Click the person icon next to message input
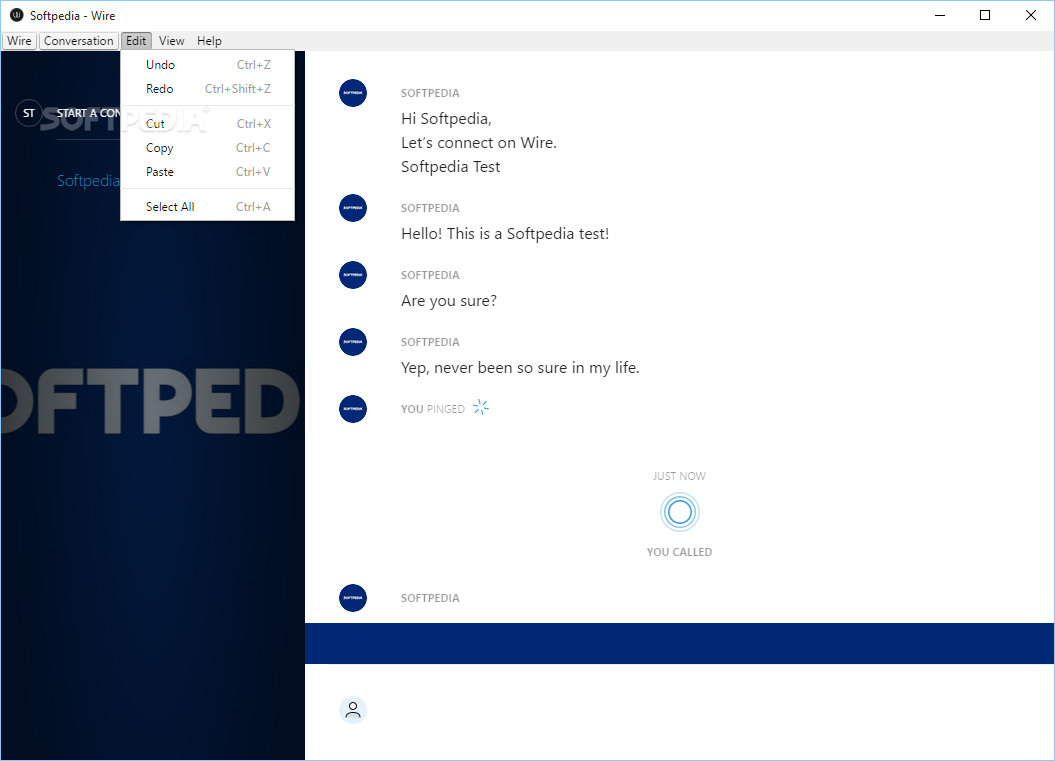 tap(353, 710)
